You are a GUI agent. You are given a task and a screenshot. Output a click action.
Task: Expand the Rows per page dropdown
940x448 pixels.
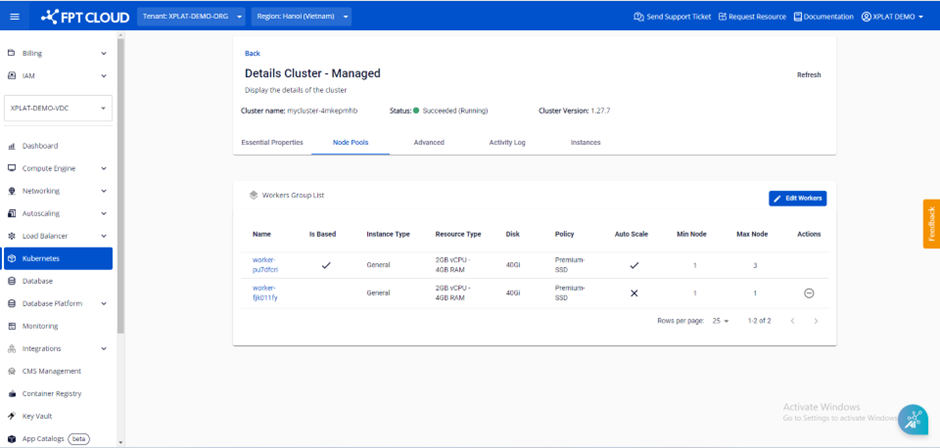(720, 321)
